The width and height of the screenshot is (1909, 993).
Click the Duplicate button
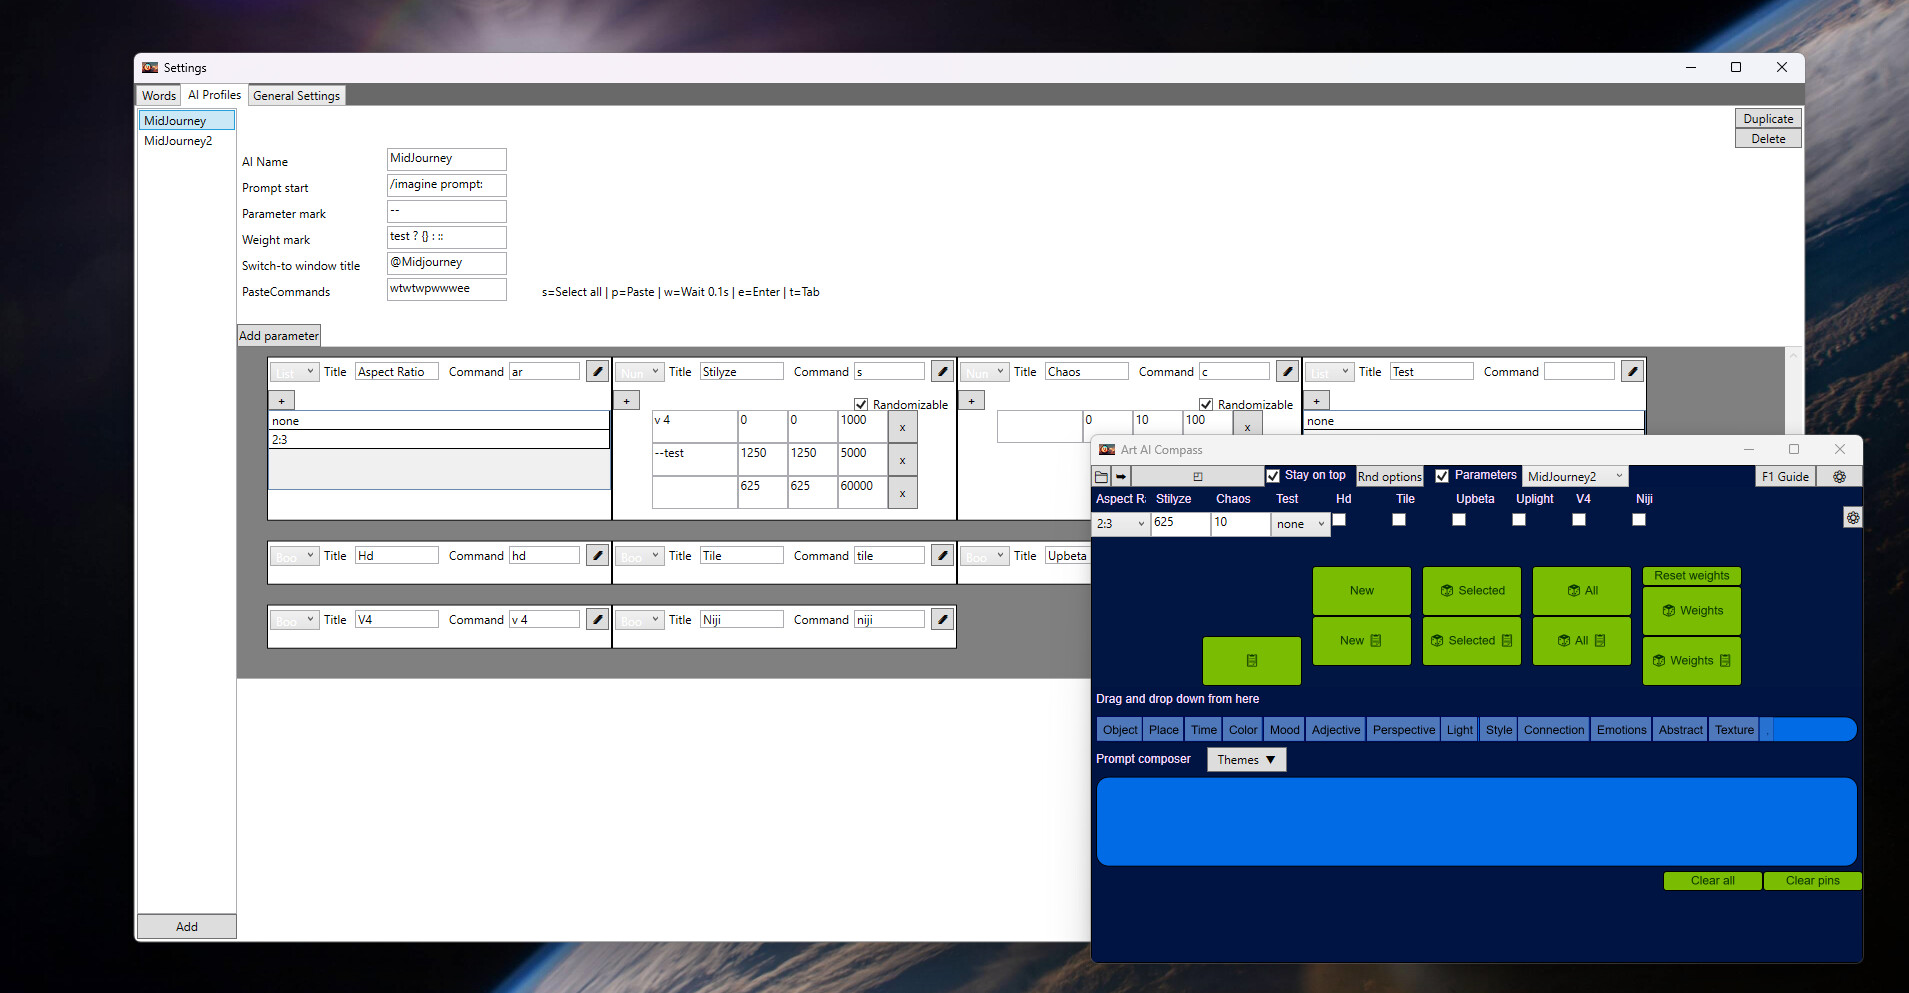coord(1767,118)
